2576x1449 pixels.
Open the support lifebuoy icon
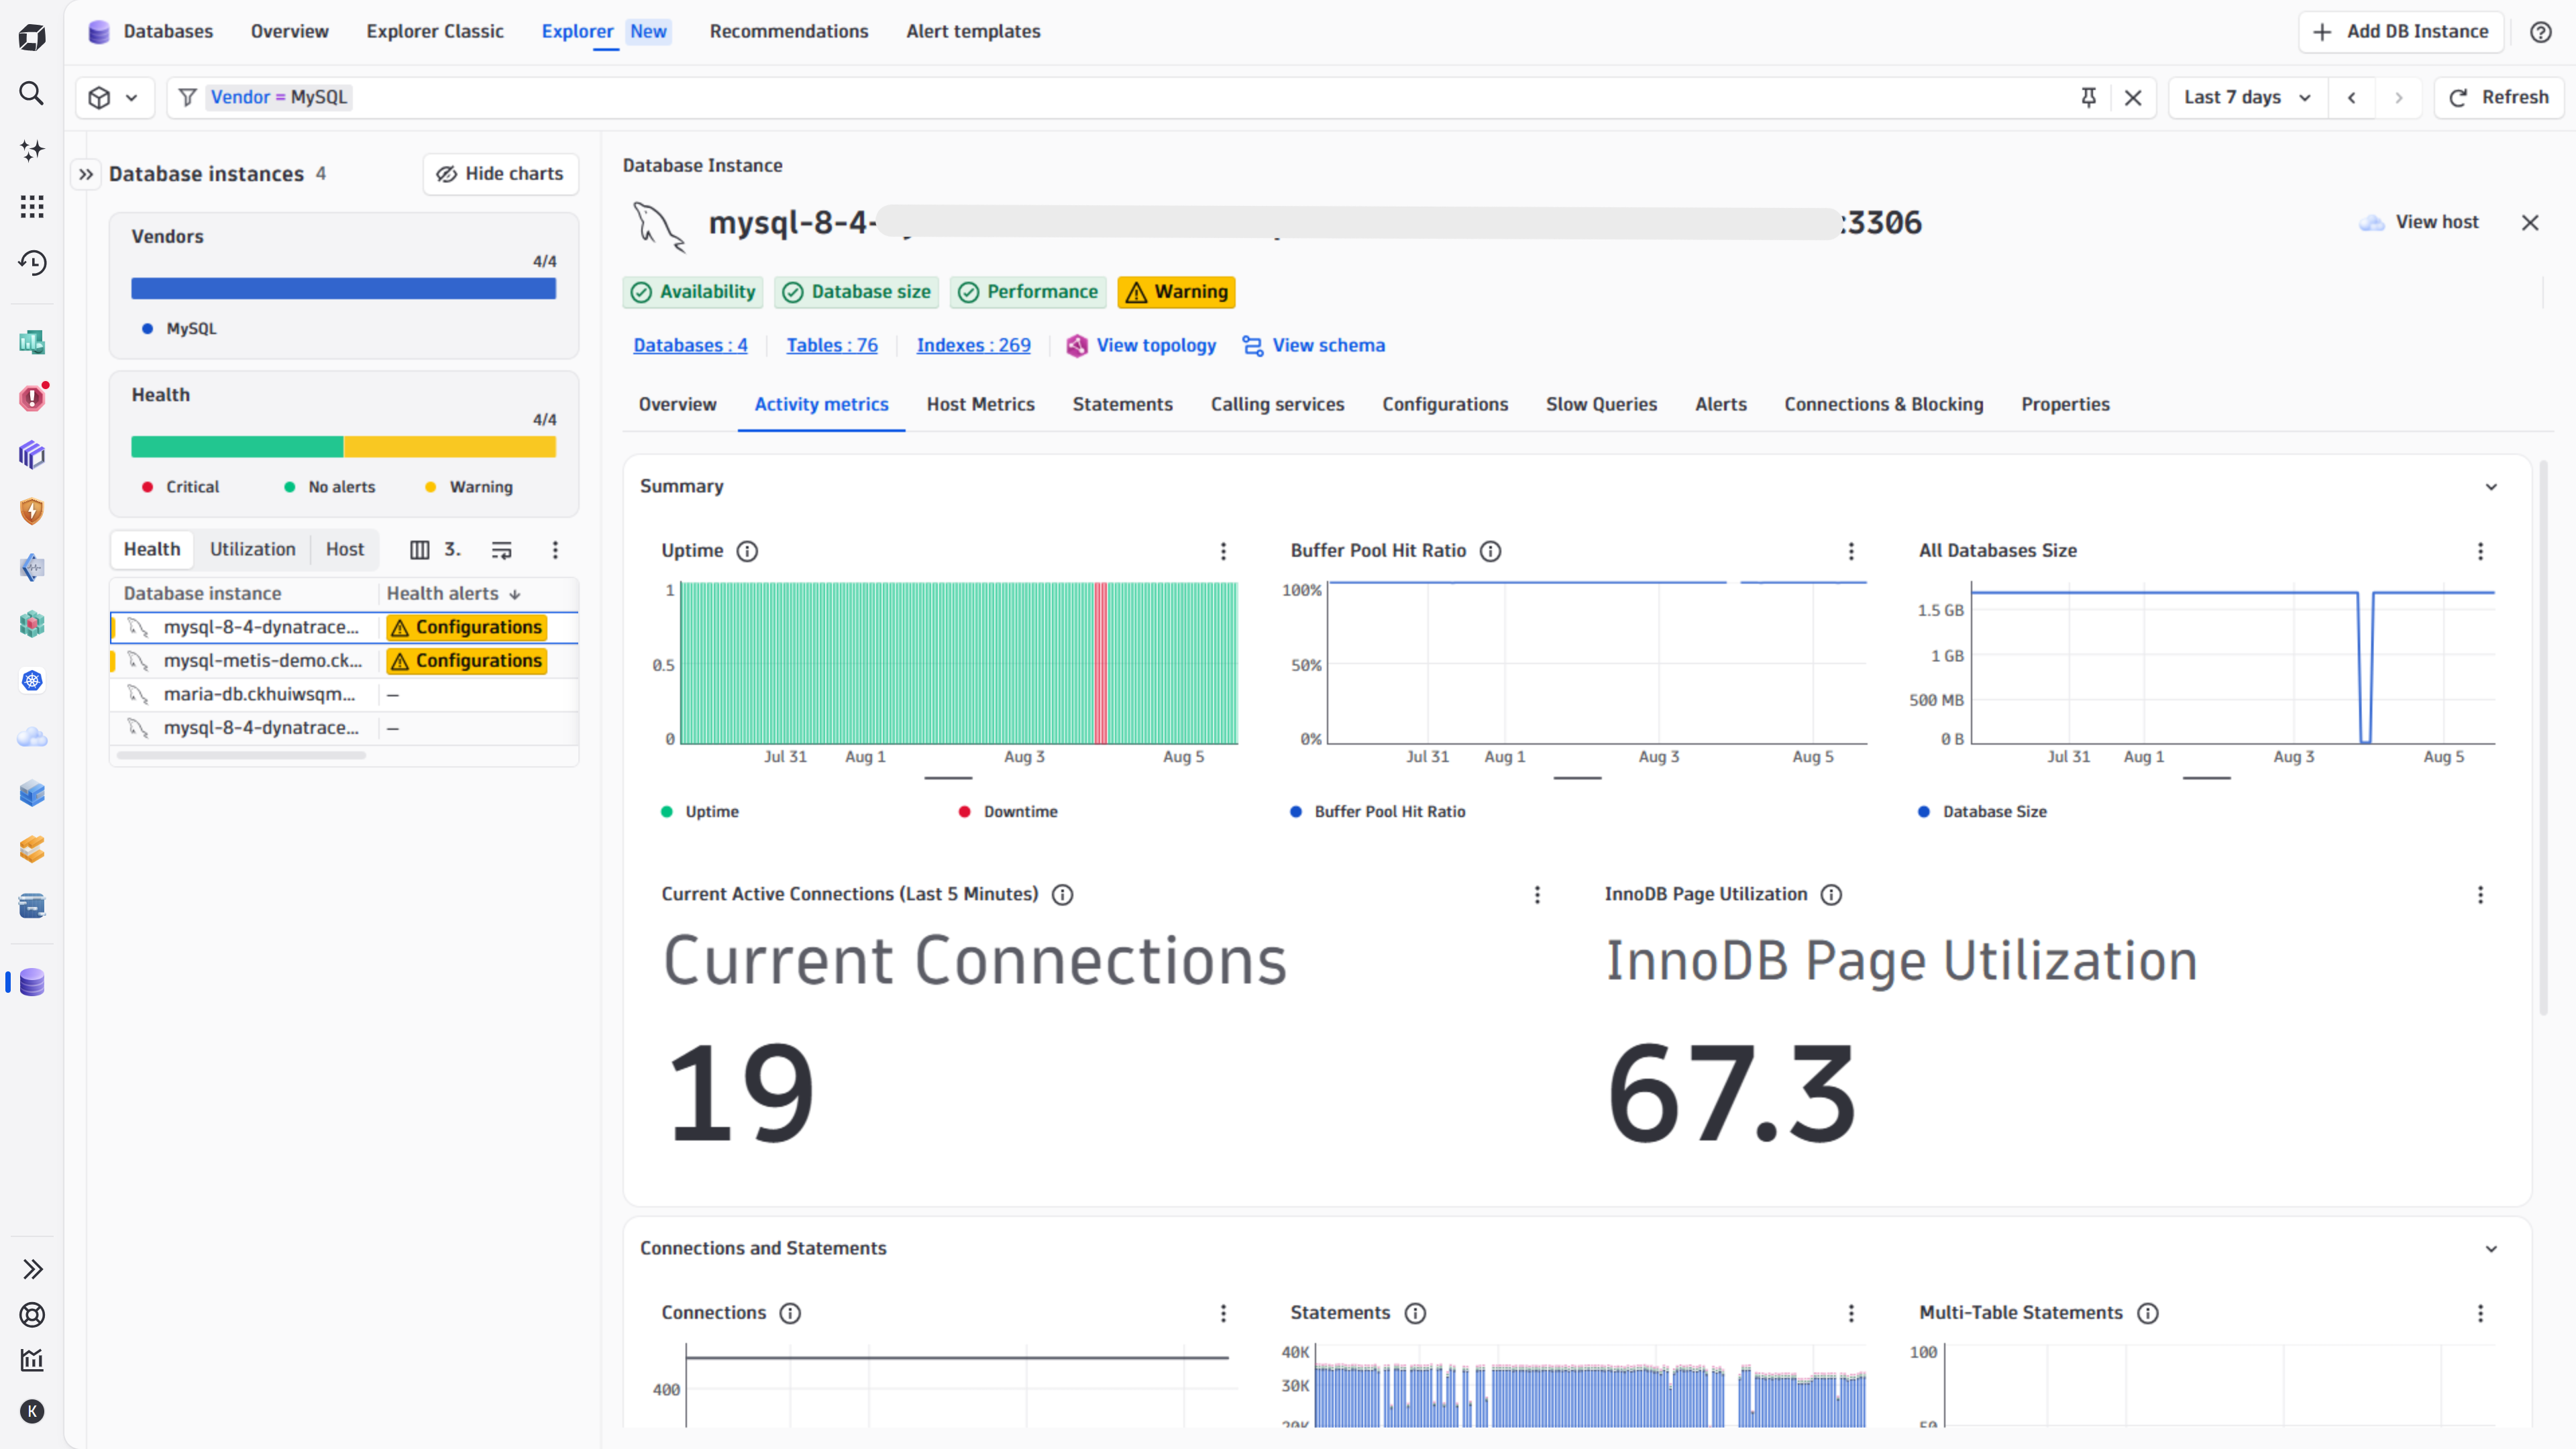click(x=32, y=1315)
